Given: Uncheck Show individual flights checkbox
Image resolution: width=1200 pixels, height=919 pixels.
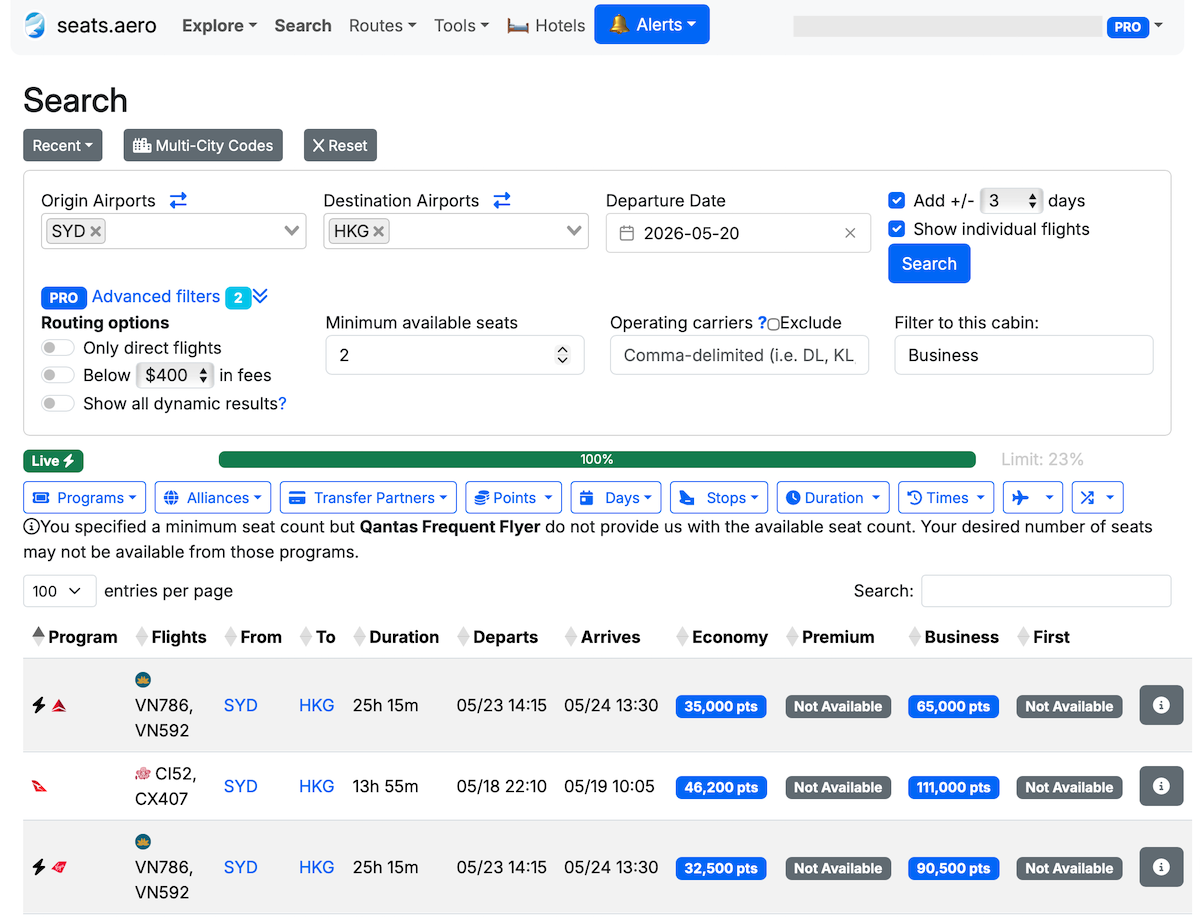Looking at the screenshot, I should [x=897, y=229].
